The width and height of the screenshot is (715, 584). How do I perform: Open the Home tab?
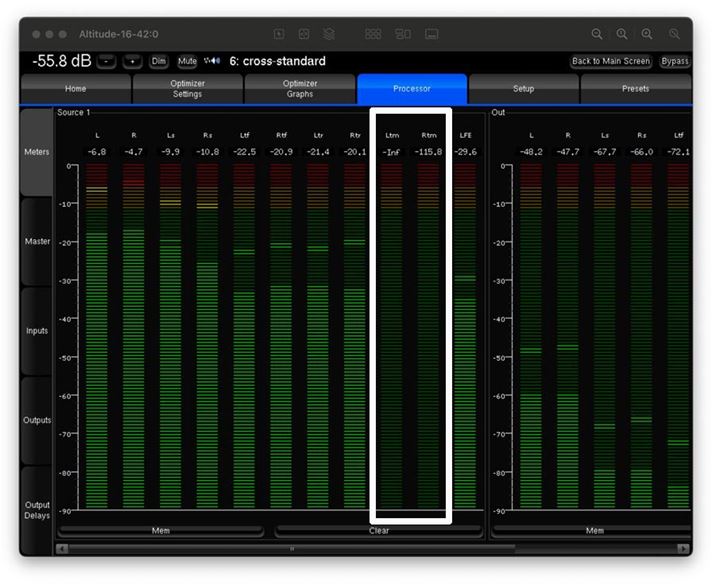[76, 89]
